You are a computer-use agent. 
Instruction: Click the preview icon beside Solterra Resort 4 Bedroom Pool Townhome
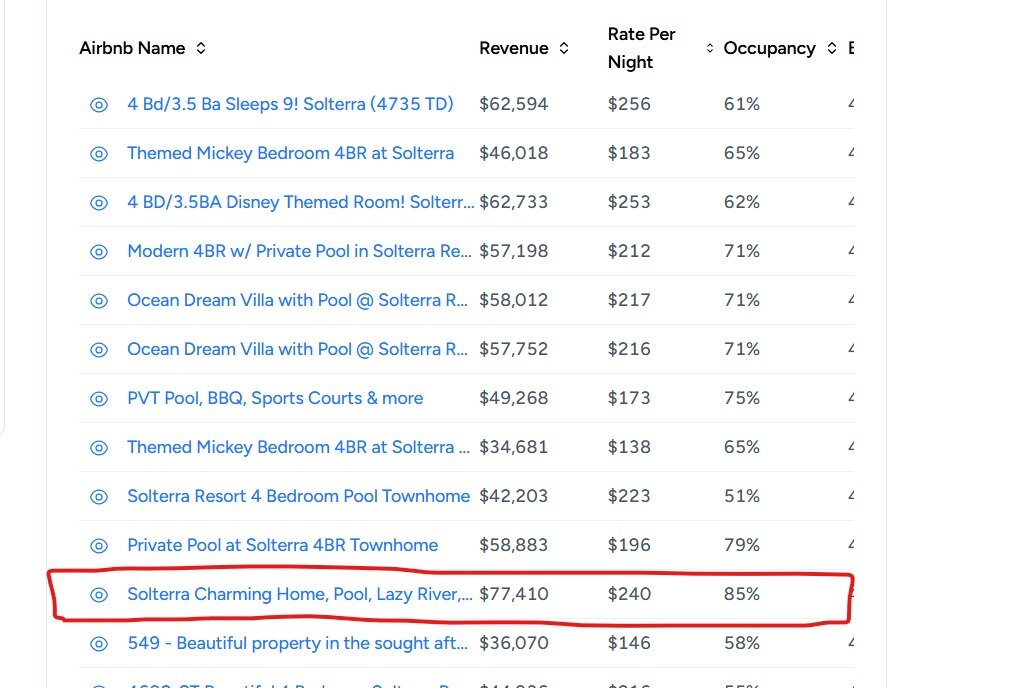click(98, 496)
